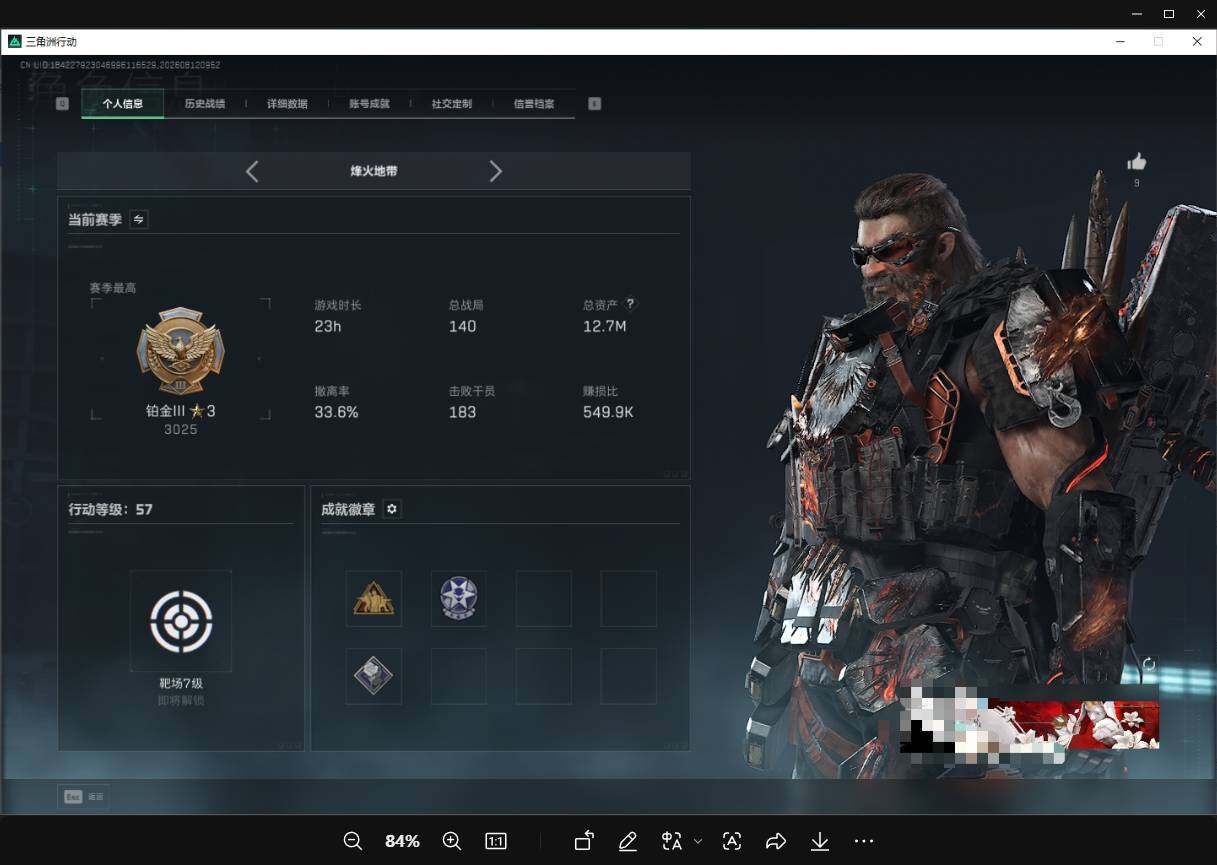Switch to the 详细数据 tab
1217x865 pixels.
coord(287,104)
